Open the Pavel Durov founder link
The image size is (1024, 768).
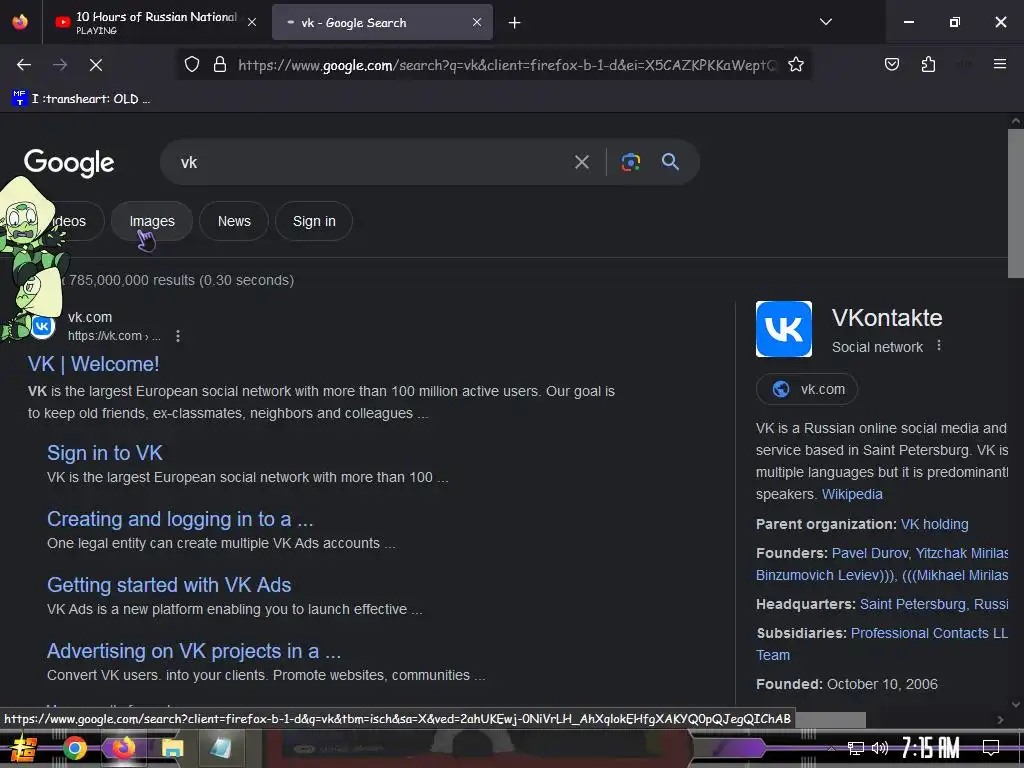870,553
